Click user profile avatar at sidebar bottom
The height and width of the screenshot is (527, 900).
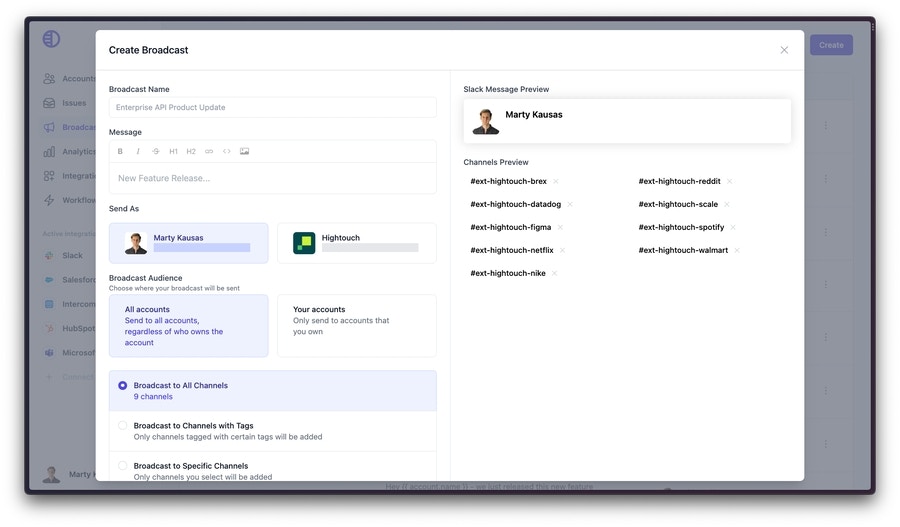point(51,474)
